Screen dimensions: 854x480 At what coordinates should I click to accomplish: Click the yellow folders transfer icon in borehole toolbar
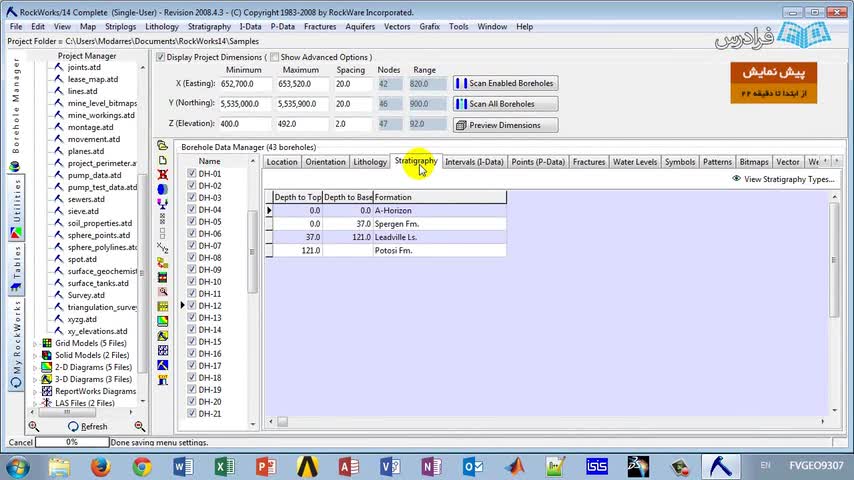tap(162, 263)
